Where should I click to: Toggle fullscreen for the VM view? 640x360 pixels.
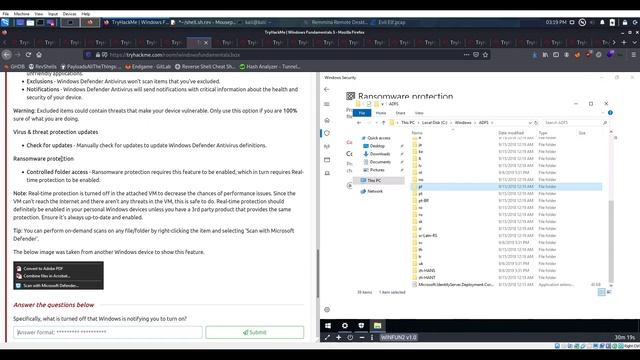tap(327, 338)
